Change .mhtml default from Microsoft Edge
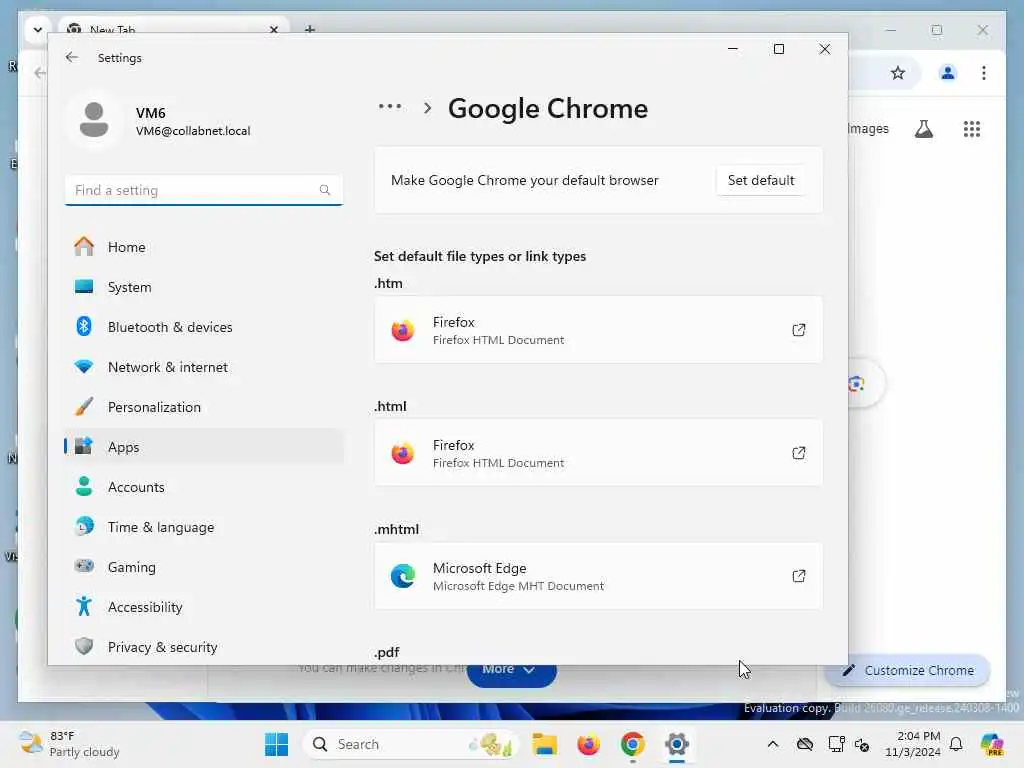1024x768 pixels. click(x=598, y=576)
